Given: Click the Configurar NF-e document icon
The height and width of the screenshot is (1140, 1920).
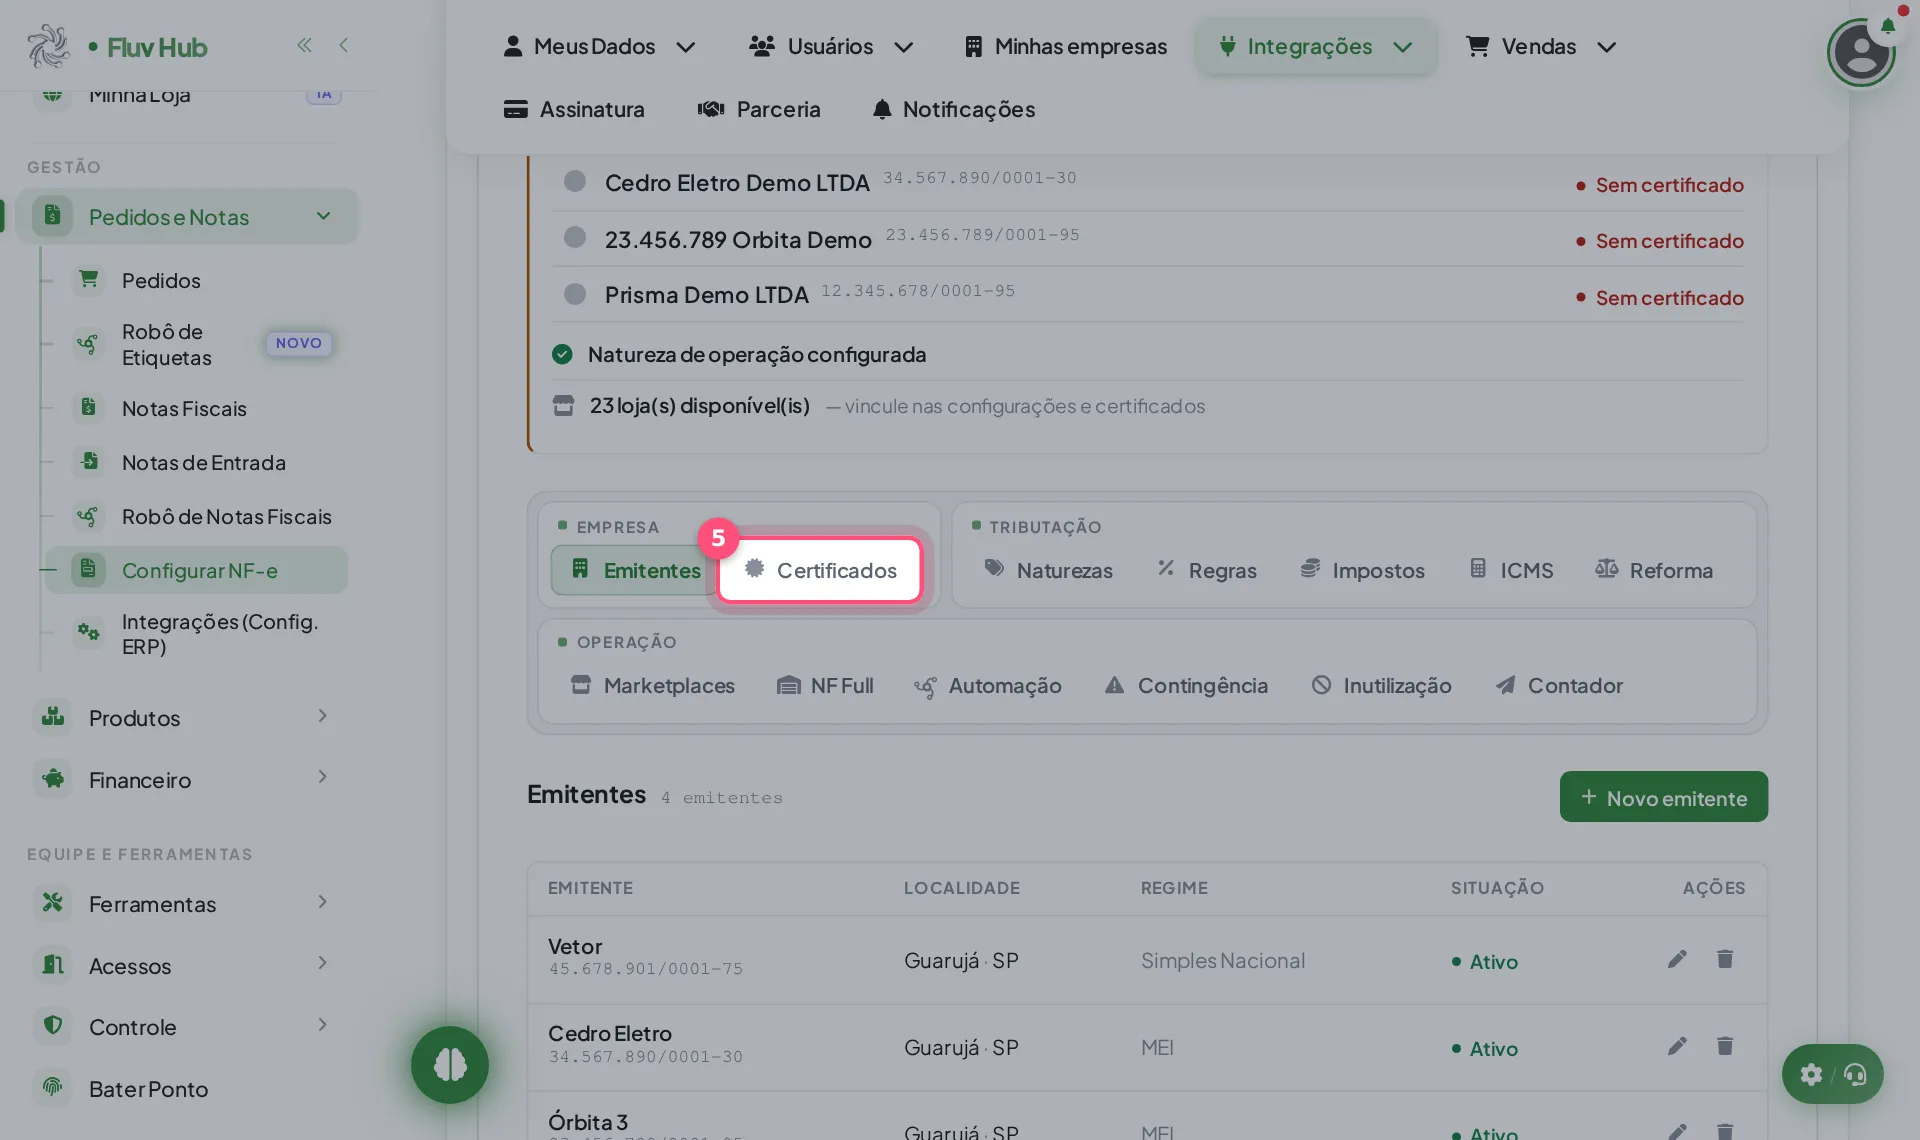Looking at the screenshot, I should [x=89, y=569].
